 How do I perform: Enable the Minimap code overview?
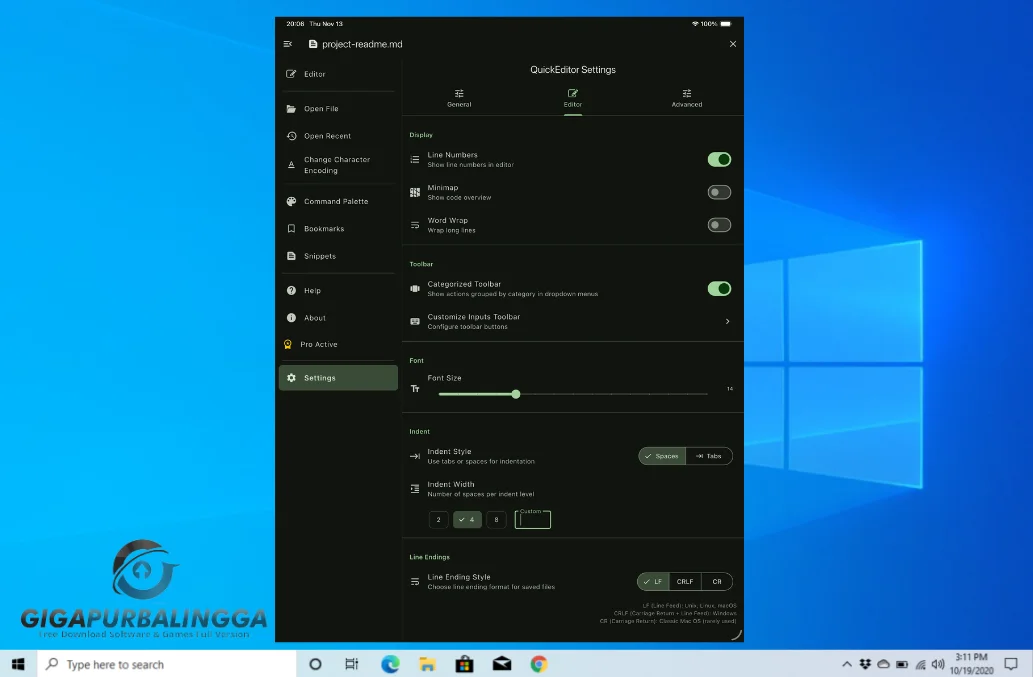pyautogui.click(x=719, y=192)
